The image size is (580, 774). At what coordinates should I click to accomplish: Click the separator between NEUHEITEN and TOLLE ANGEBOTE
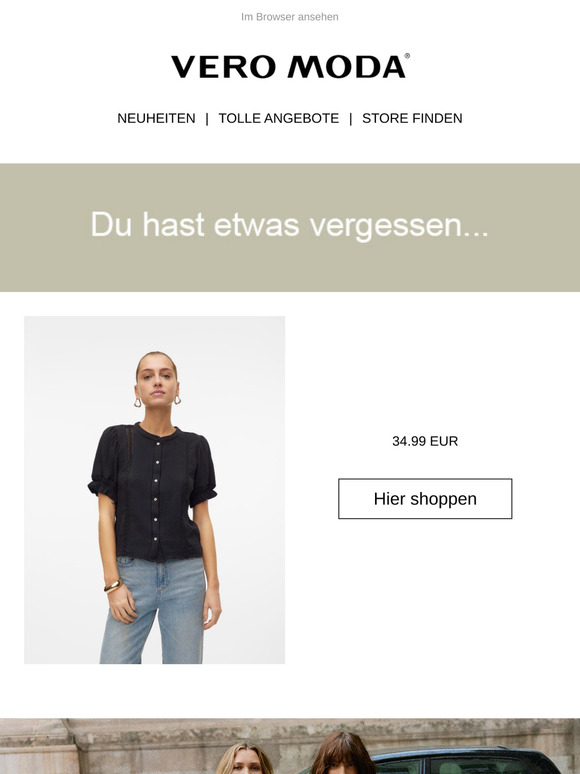tap(207, 118)
